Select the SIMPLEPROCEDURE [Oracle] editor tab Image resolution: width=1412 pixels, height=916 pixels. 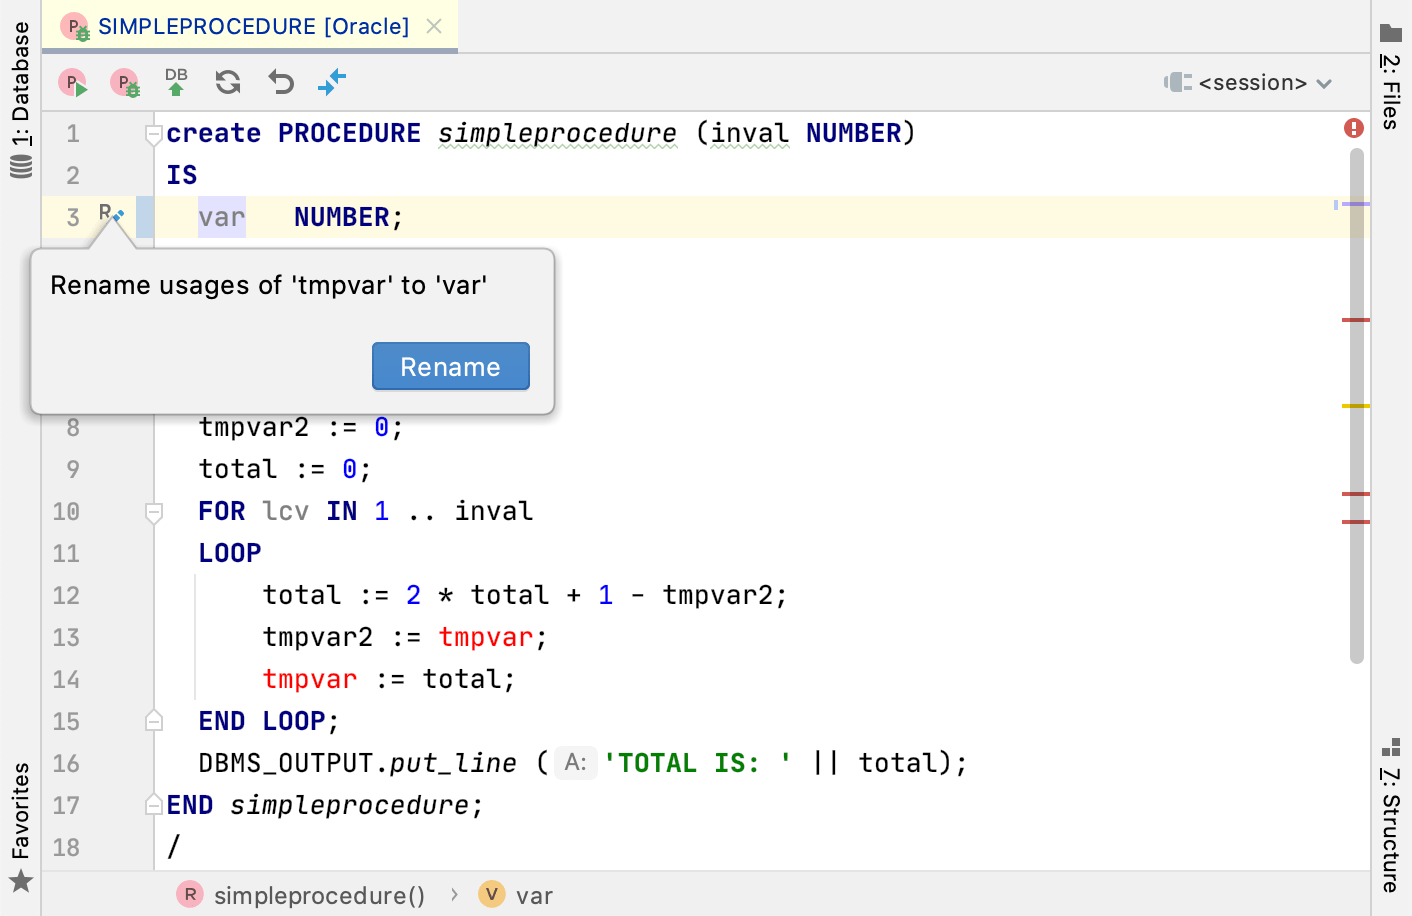click(x=240, y=26)
